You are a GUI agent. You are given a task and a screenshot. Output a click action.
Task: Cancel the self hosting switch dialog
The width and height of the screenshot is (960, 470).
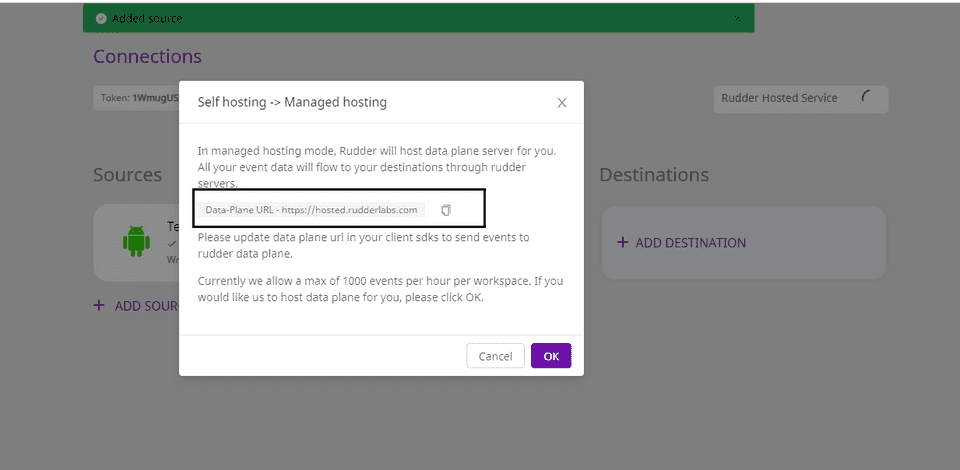495,356
